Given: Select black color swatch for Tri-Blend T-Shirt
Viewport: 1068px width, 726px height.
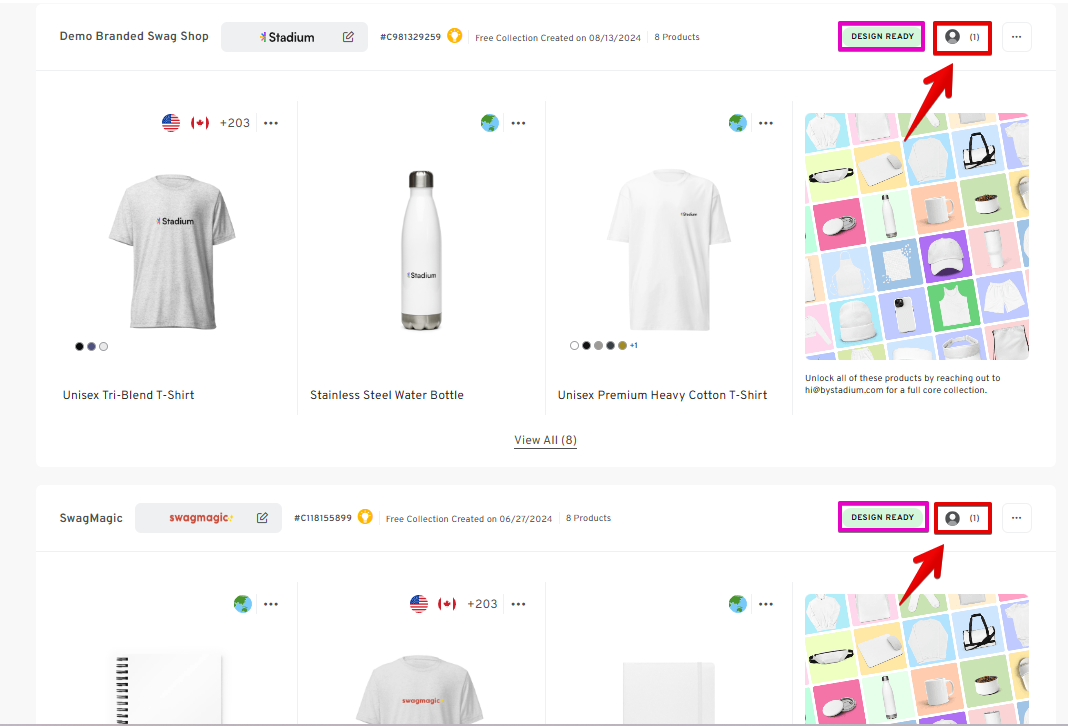Looking at the screenshot, I should pyautogui.click(x=80, y=346).
